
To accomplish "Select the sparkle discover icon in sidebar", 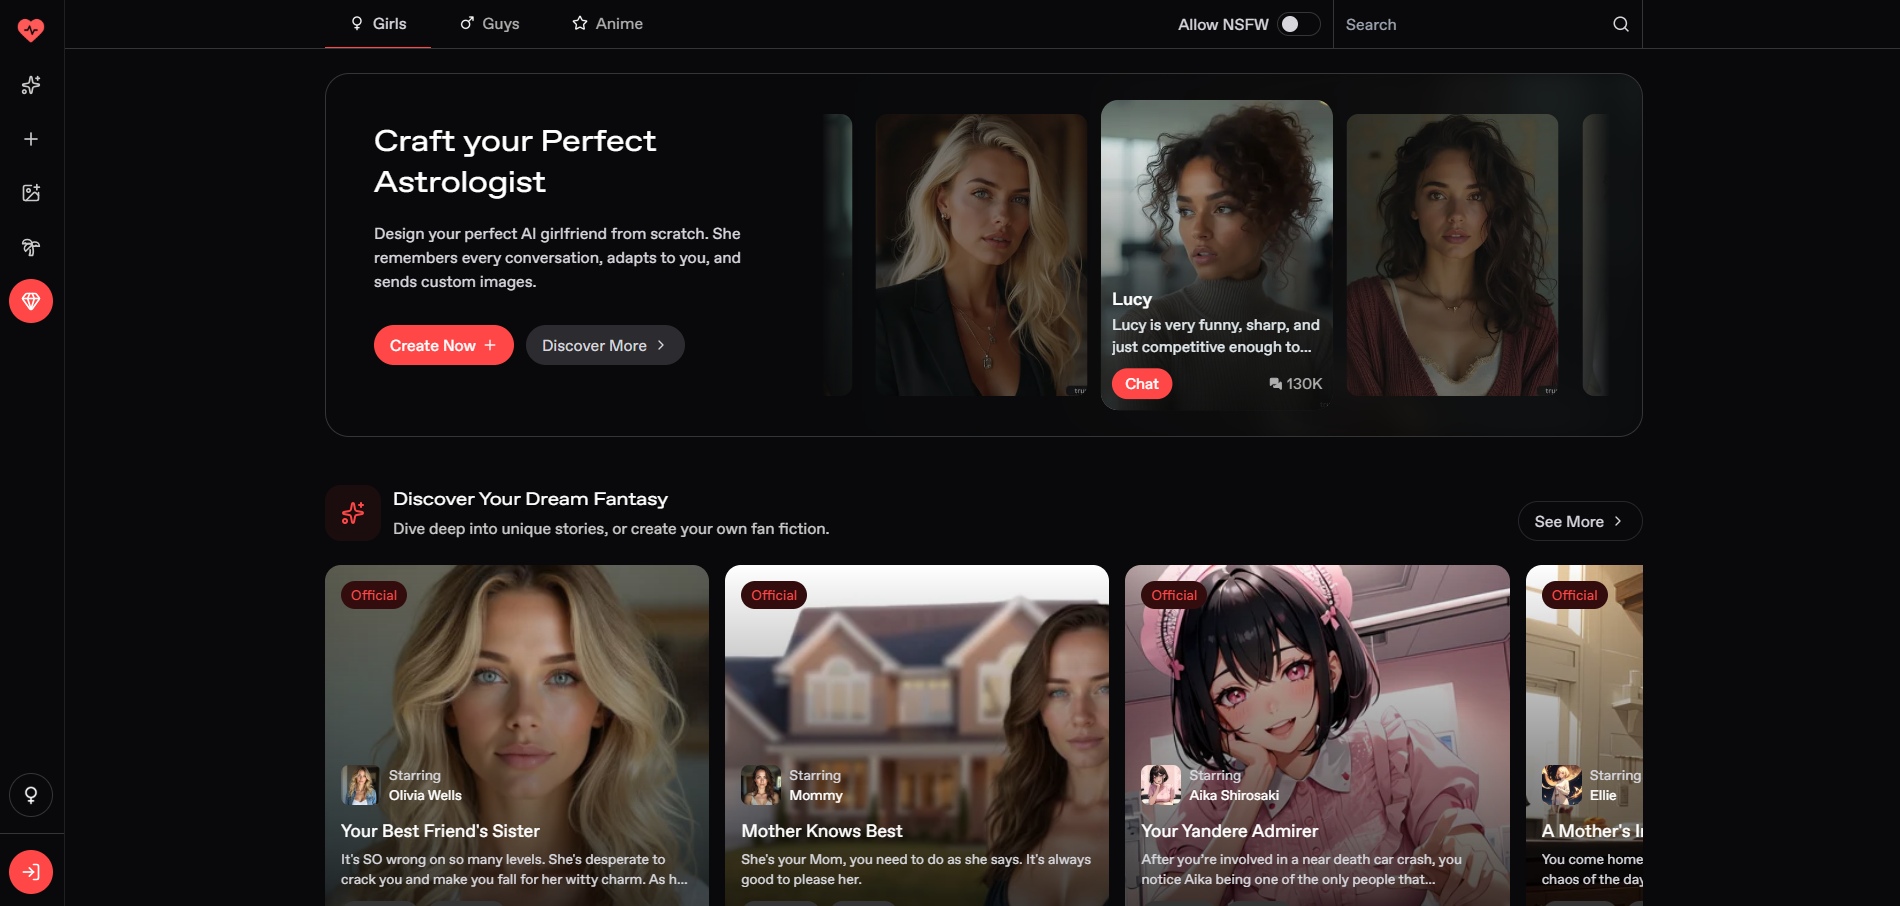I will tap(31, 85).
